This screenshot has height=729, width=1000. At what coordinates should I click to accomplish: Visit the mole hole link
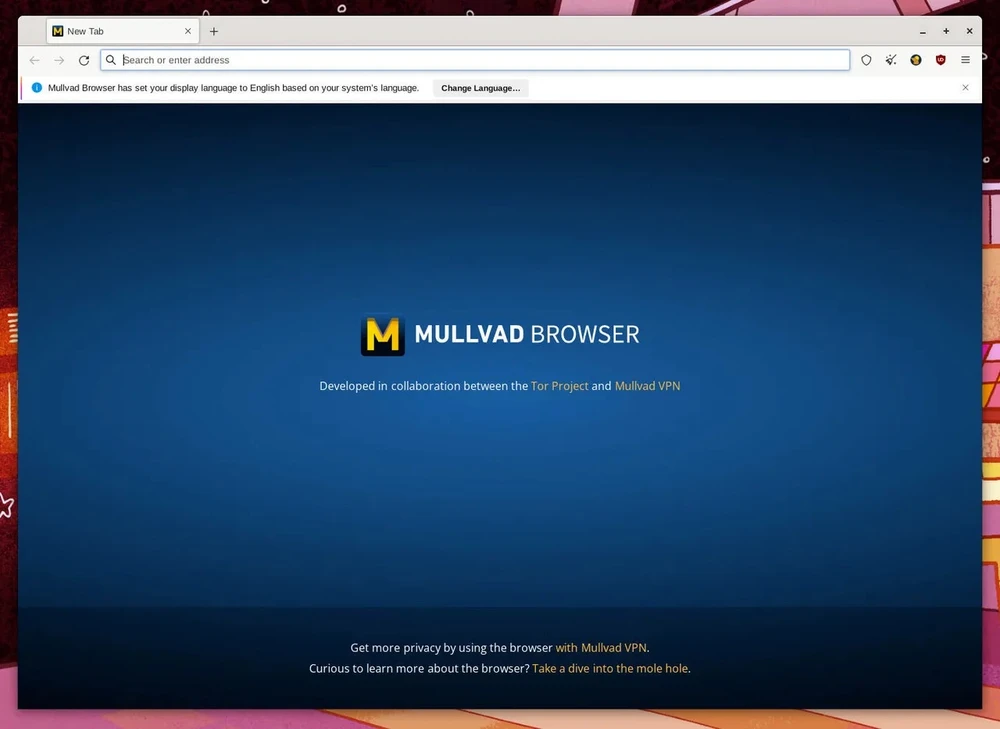[x=610, y=668]
